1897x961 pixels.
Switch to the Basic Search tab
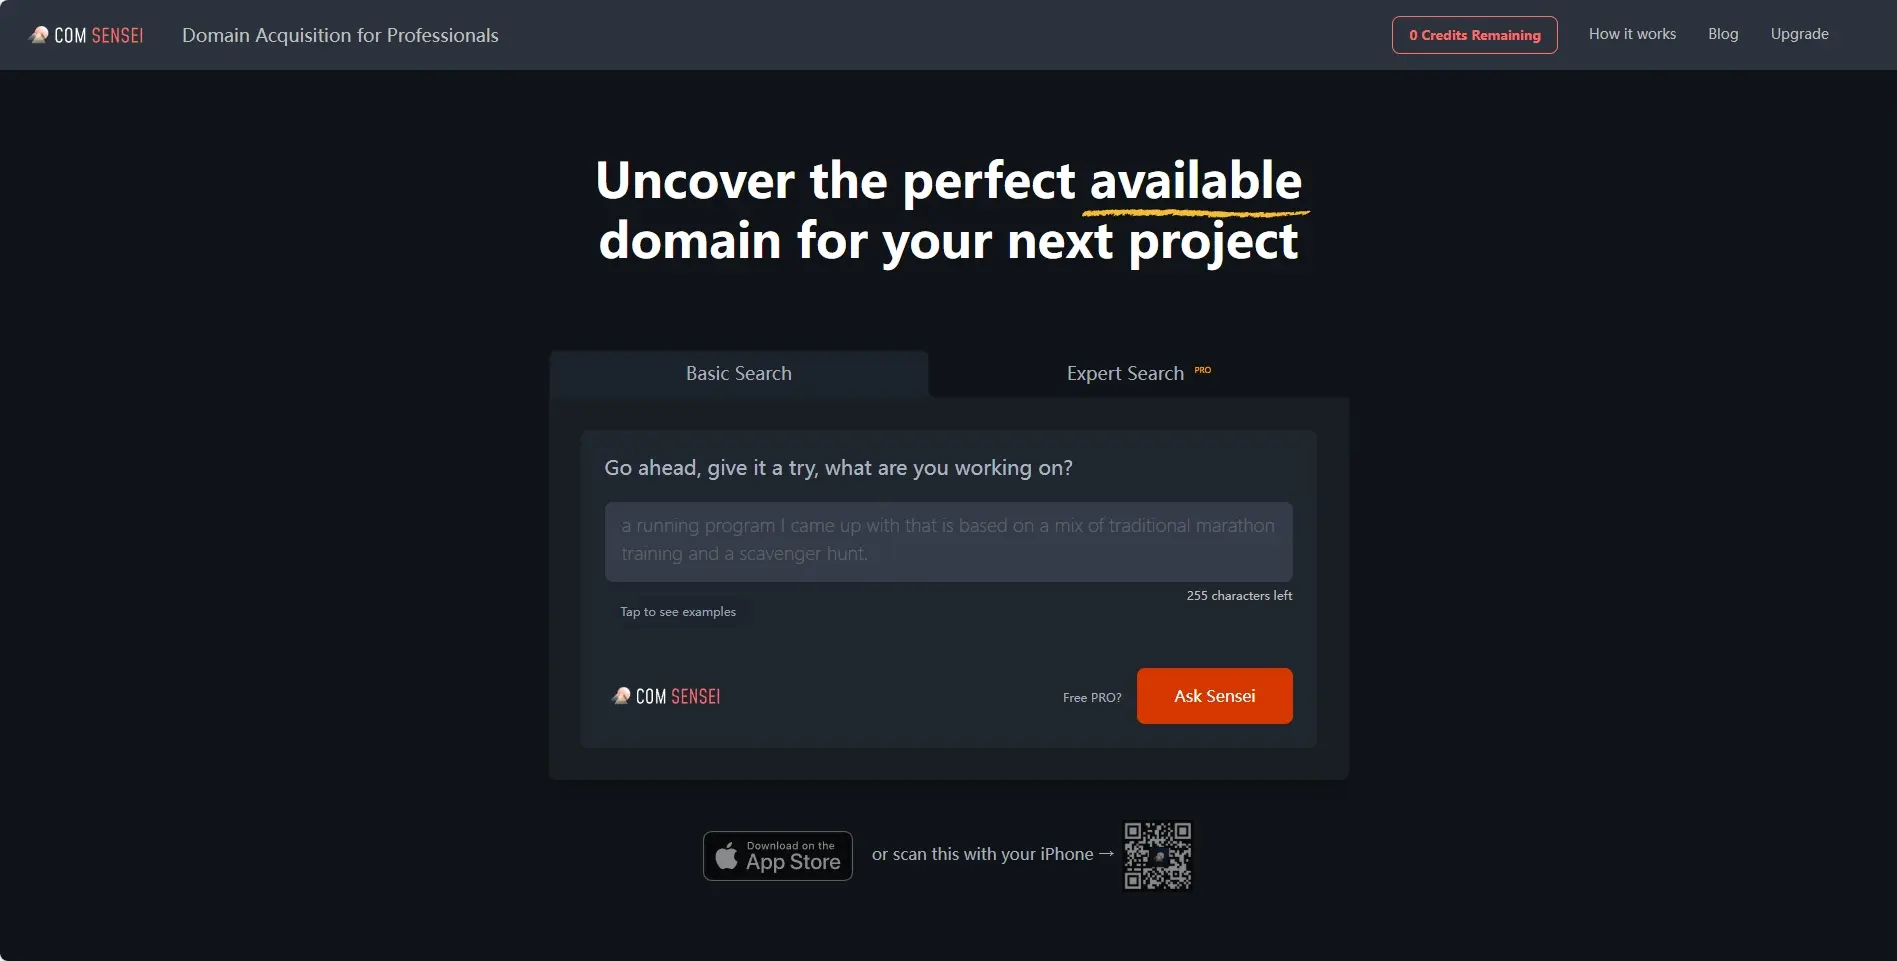click(739, 373)
